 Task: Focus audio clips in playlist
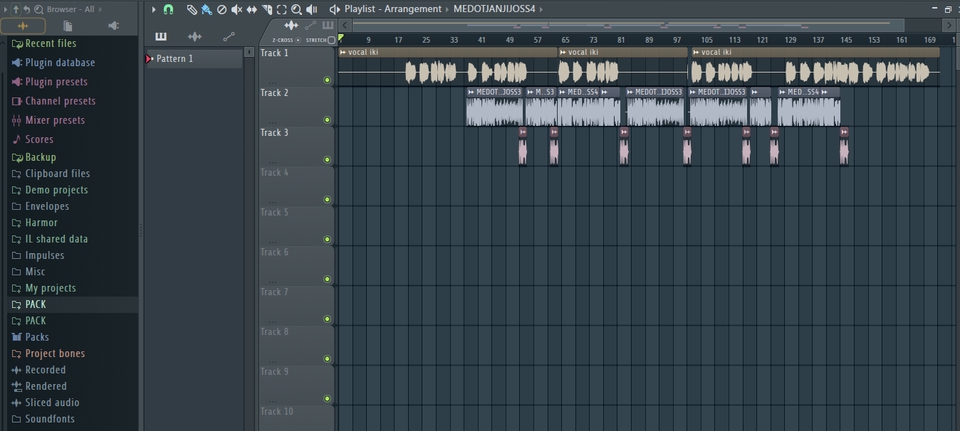291,25
